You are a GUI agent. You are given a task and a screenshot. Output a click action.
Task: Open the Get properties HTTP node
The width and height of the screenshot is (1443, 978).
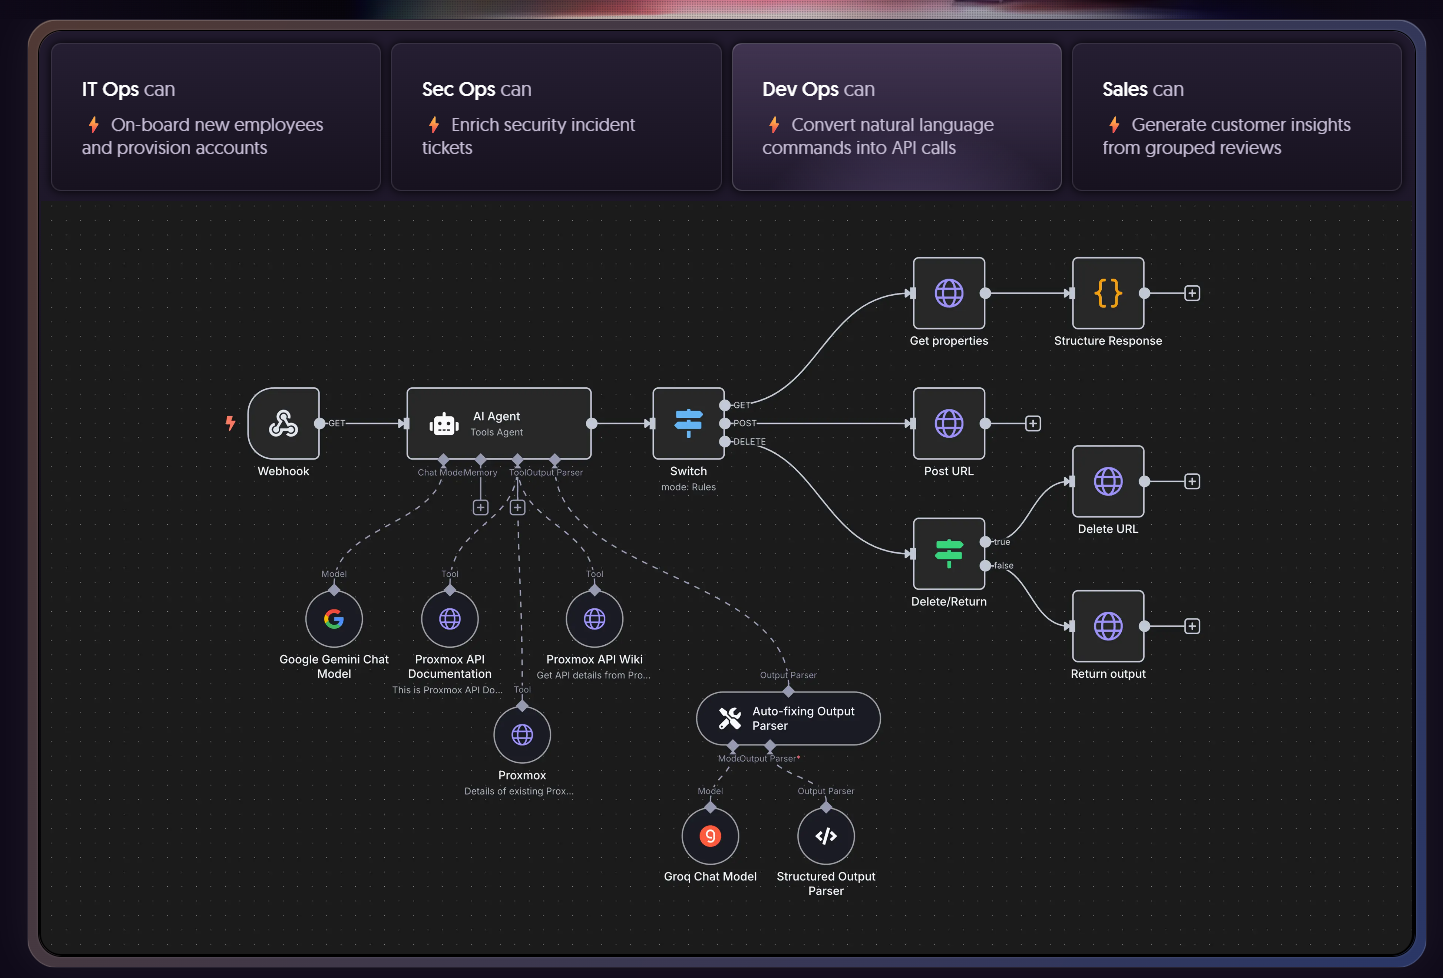click(x=949, y=293)
